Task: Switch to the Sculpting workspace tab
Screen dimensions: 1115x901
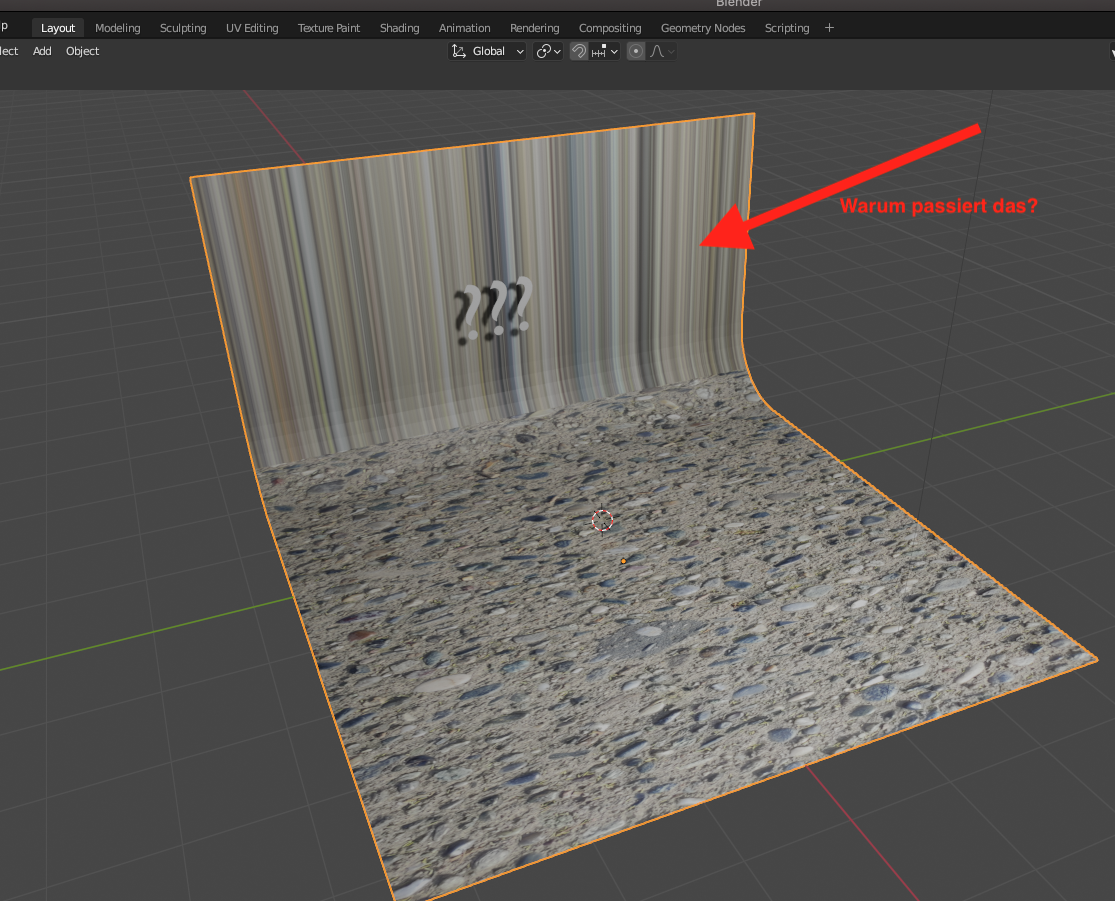Action: 183,28
